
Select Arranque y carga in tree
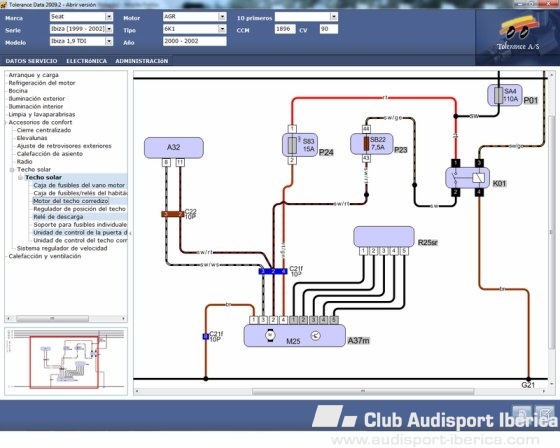[33, 75]
